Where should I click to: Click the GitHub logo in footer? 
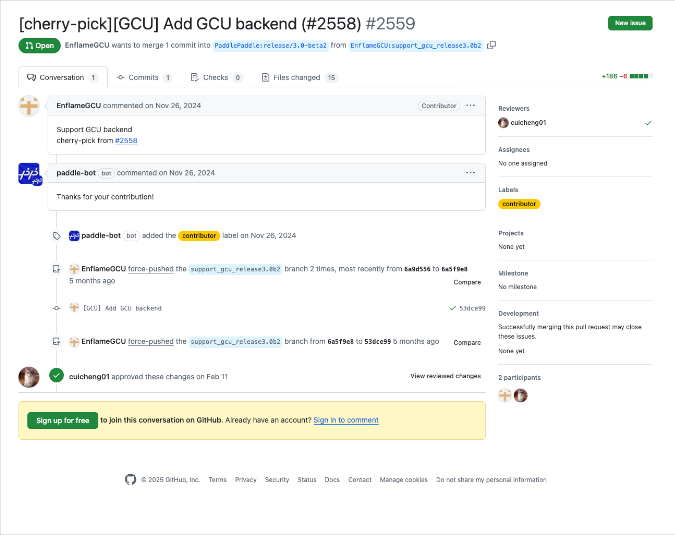[130, 479]
